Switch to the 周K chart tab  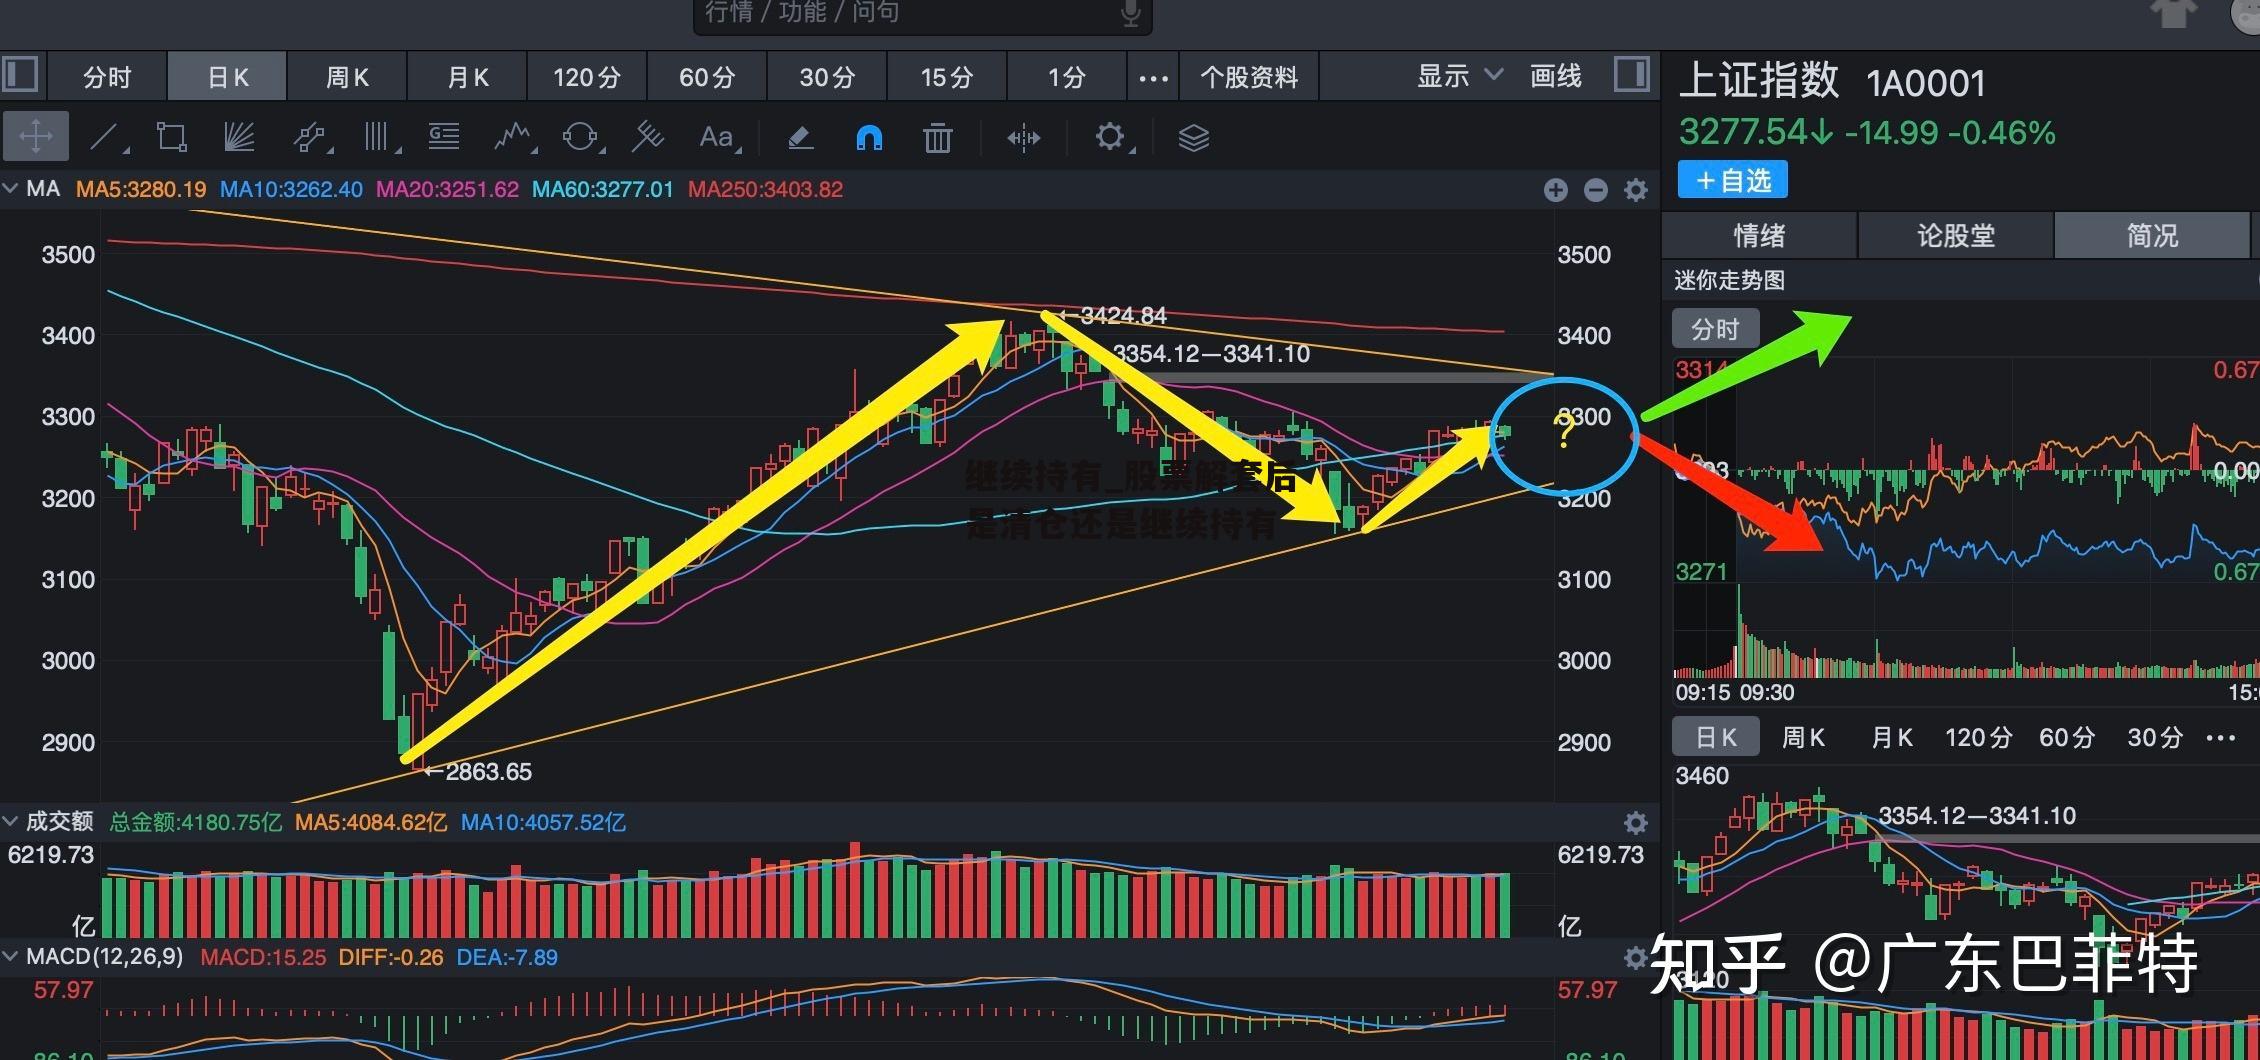coord(348,77)
